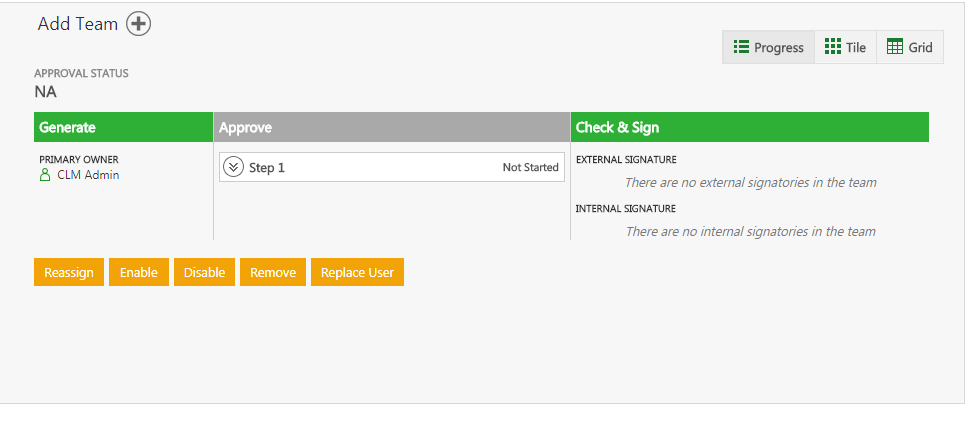The width and height of the screenshot is (965, 421).
Task: Switch to Progress view
Action: (x=768, y=47)
